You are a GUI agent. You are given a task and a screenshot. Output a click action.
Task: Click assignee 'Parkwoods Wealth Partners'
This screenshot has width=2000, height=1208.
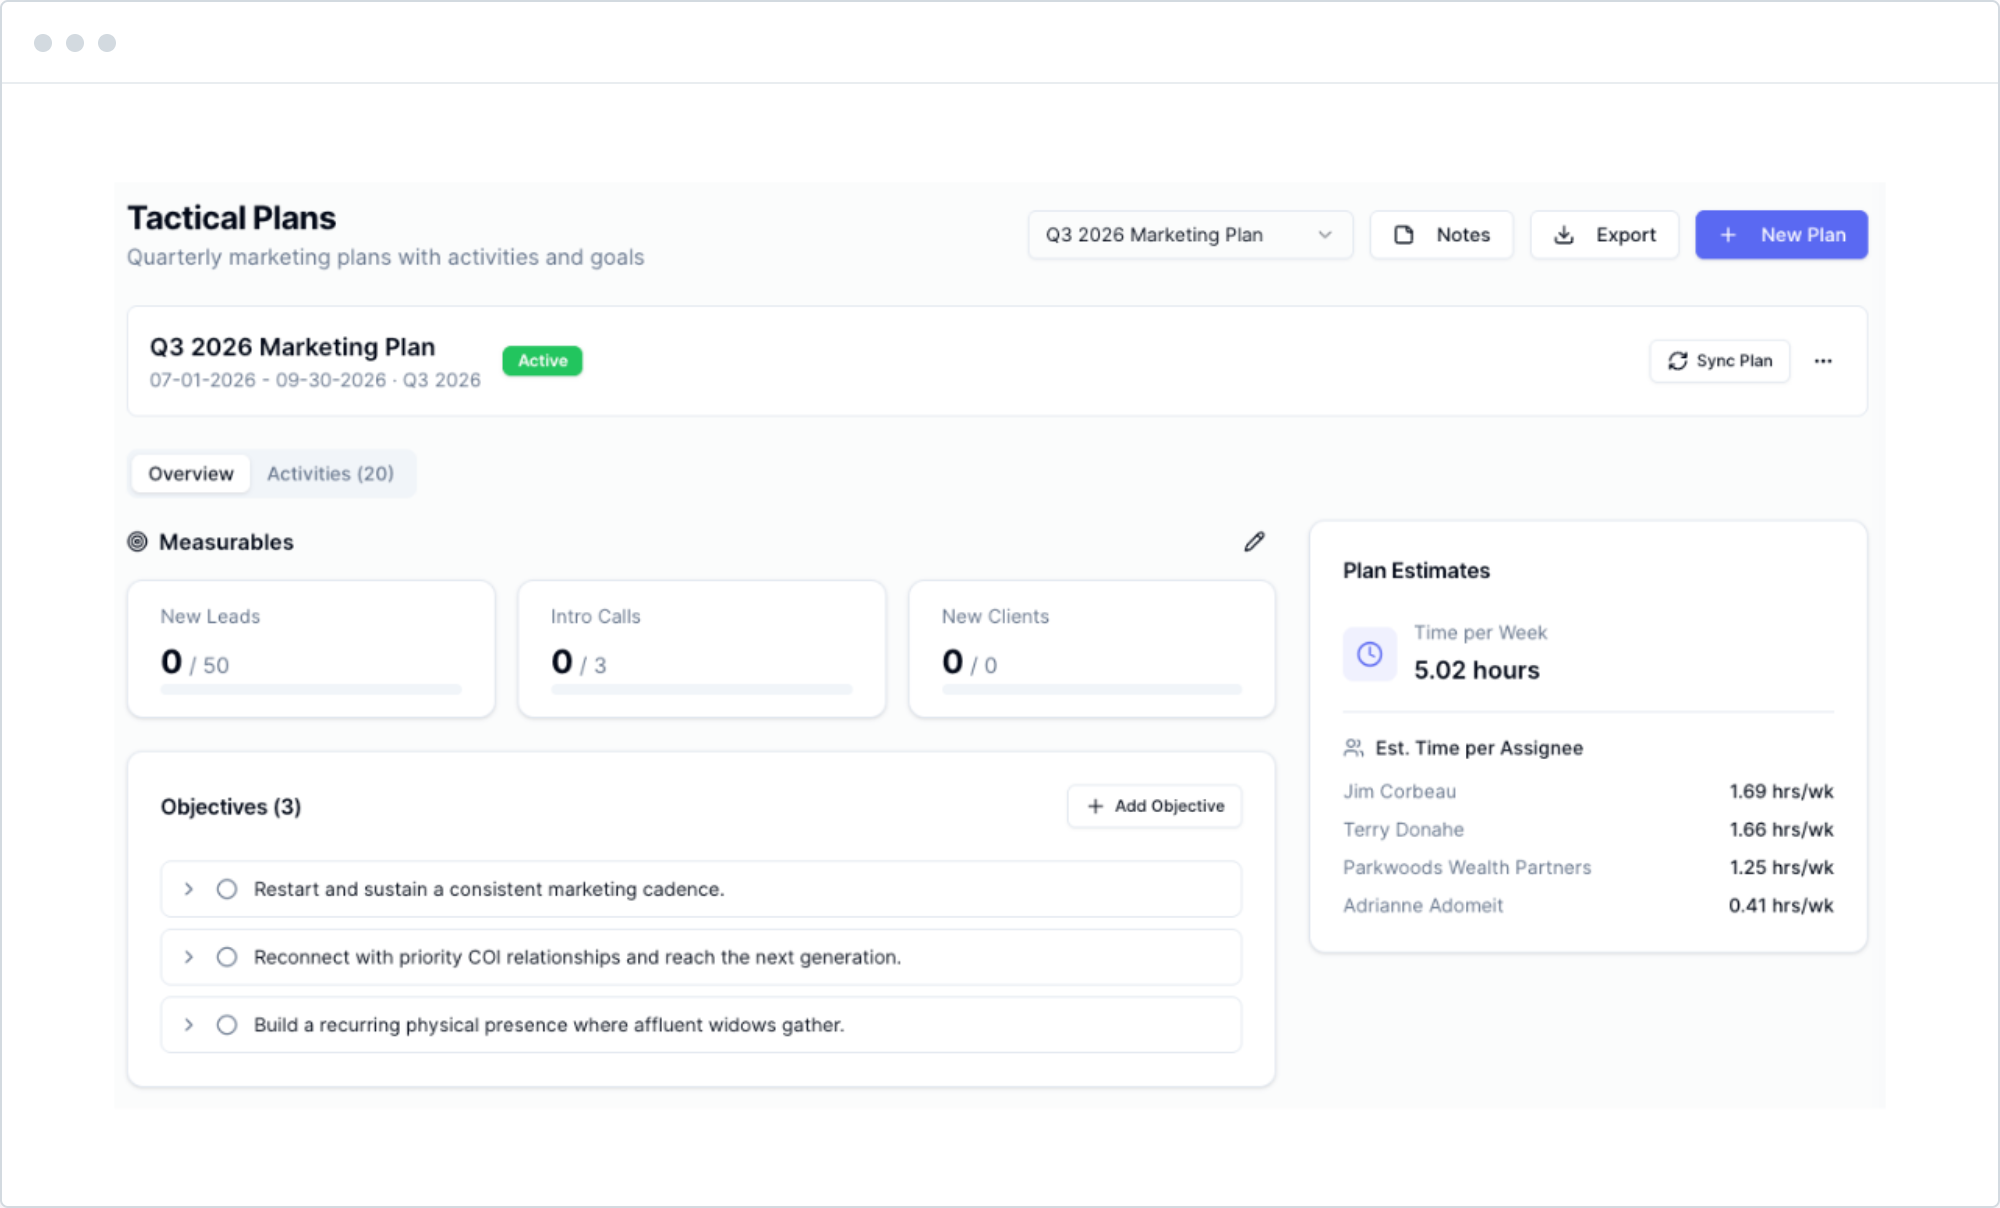(x=1467, y=868)
